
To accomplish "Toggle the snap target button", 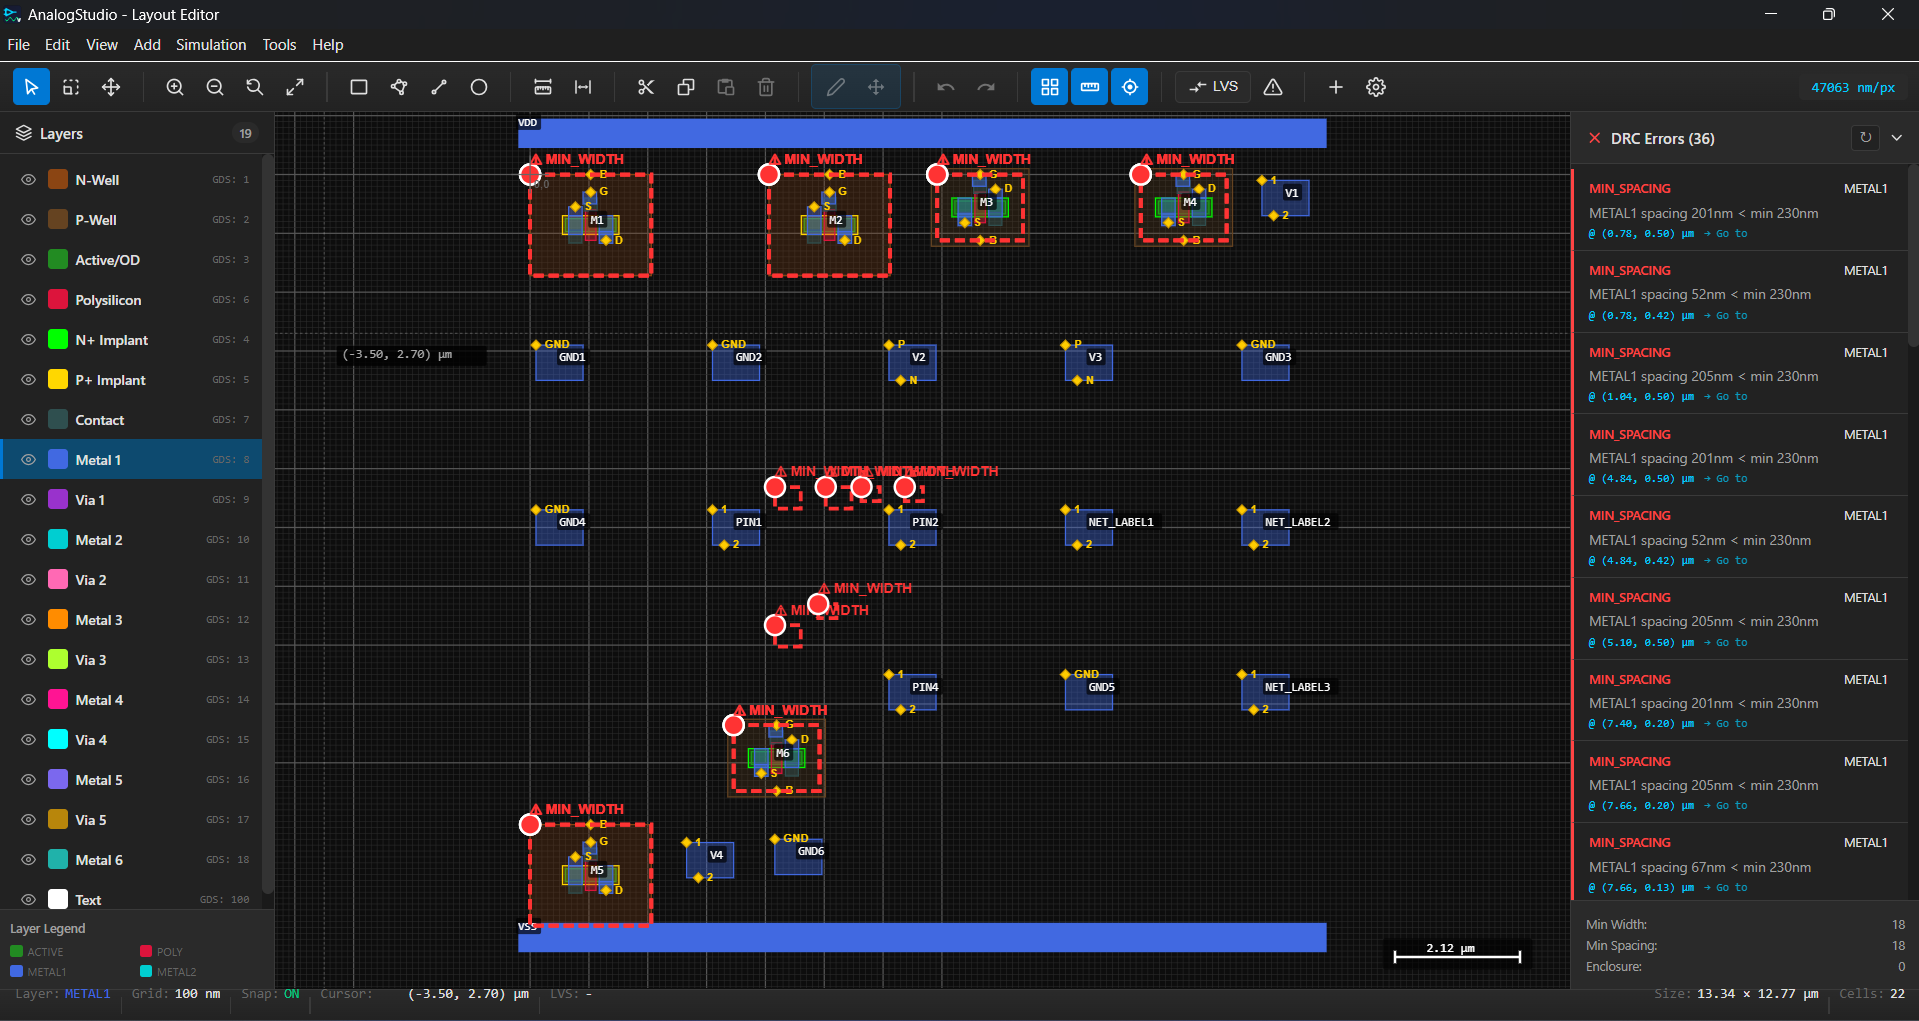I will [1130, 87].
